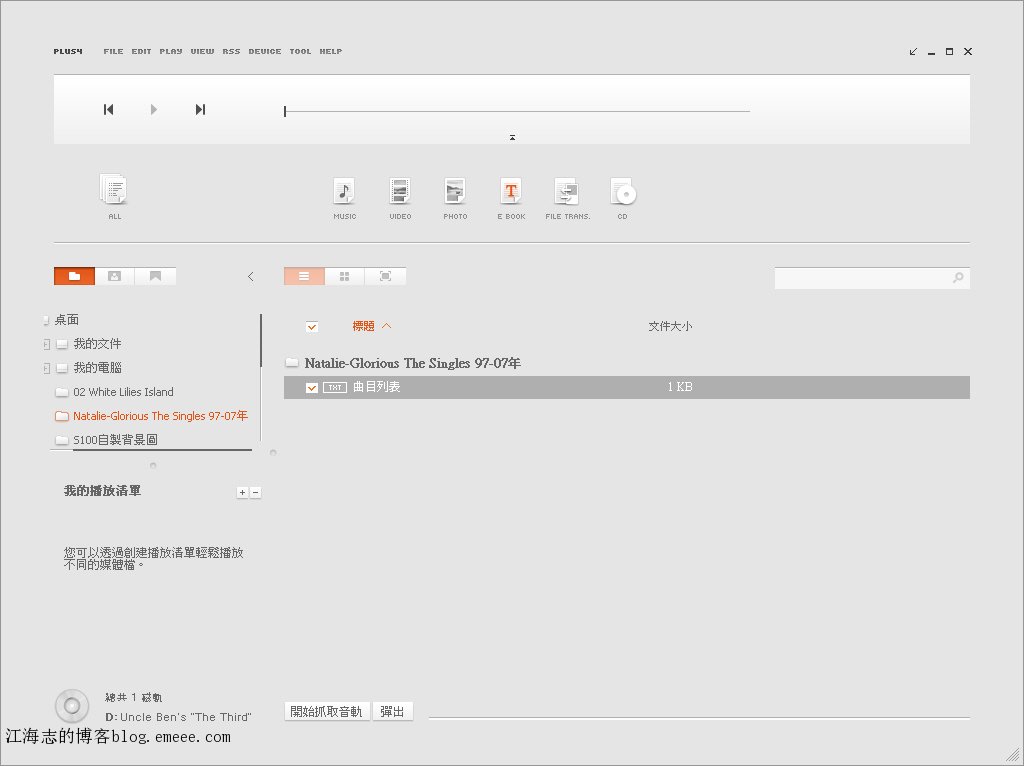Open the TOOL menu
This screenshot has width=1024, height=766.
(x=300, y=51)
